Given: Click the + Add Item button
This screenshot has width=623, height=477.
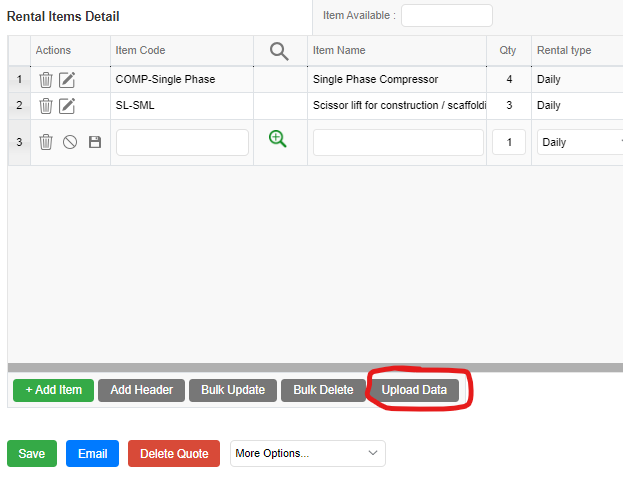Looking at the screenshot, I should [54, 390].
